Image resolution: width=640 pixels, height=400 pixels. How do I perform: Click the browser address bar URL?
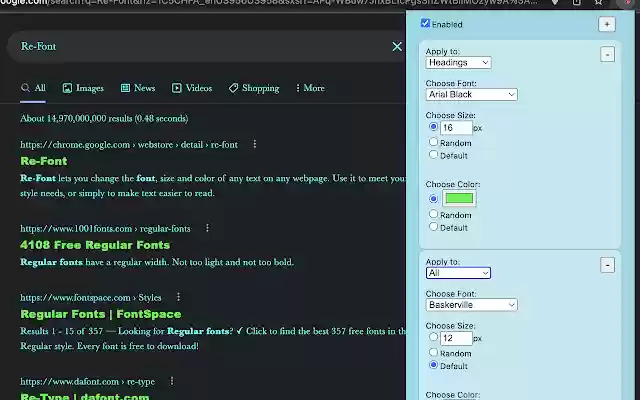click(269, 2)
